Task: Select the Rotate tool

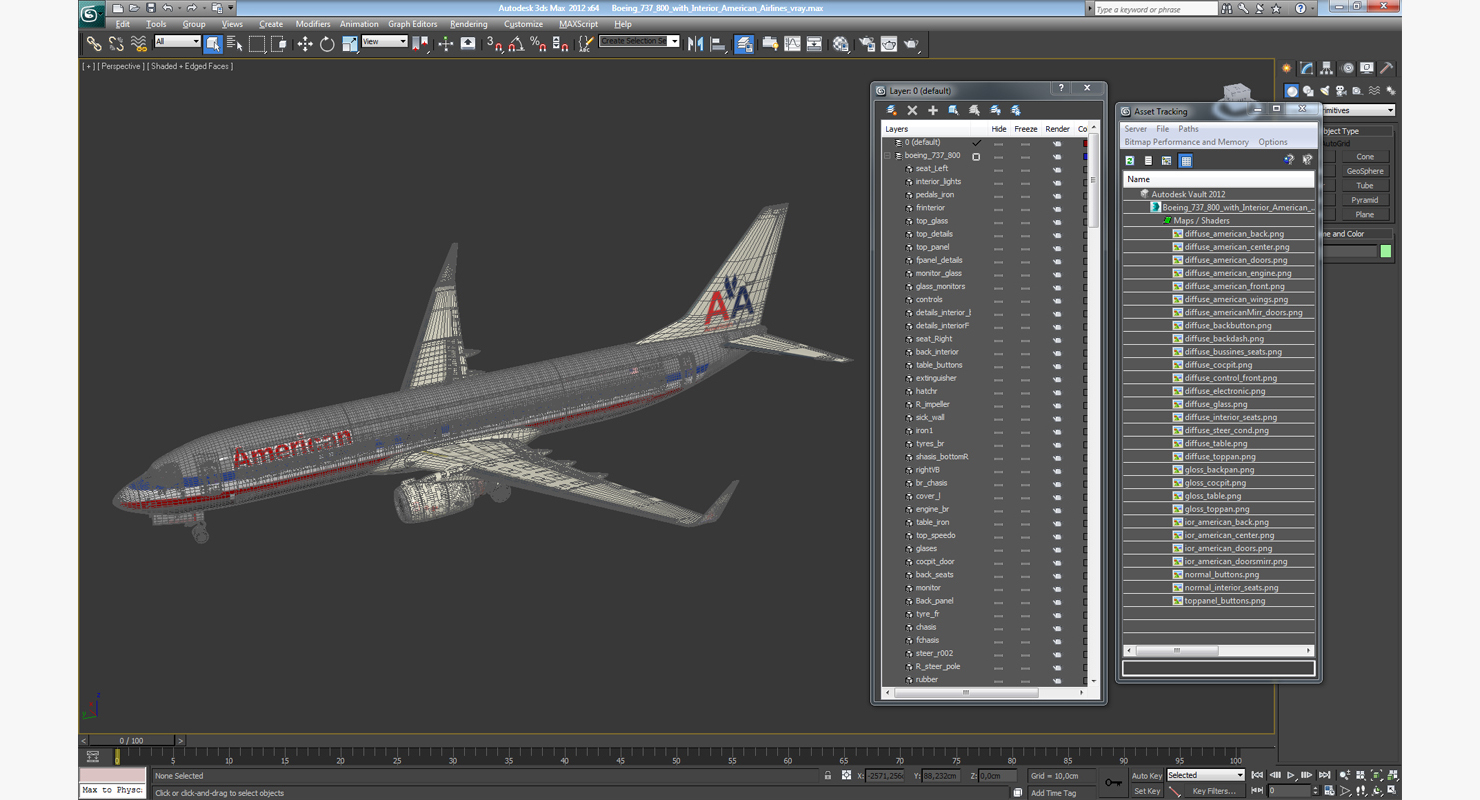Action: tap(327, 43)
